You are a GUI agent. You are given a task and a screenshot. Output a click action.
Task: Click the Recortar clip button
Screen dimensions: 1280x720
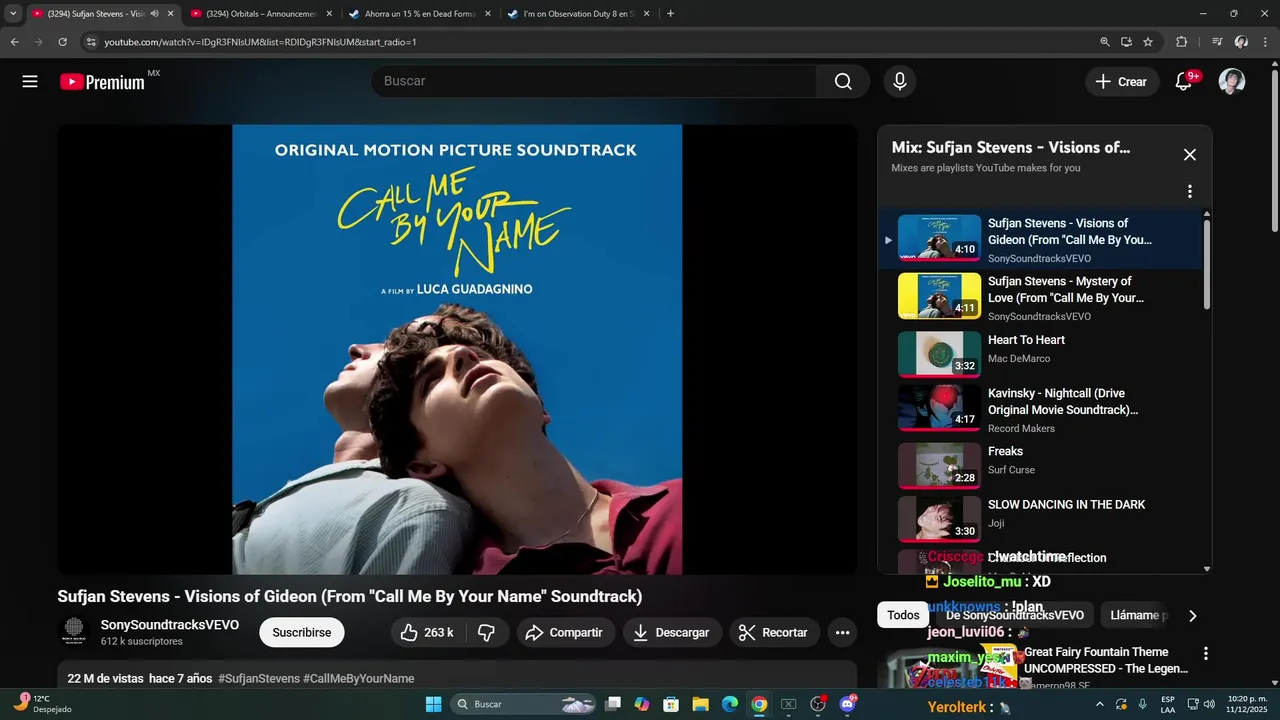pyautogui.click(x=774, y=632)
